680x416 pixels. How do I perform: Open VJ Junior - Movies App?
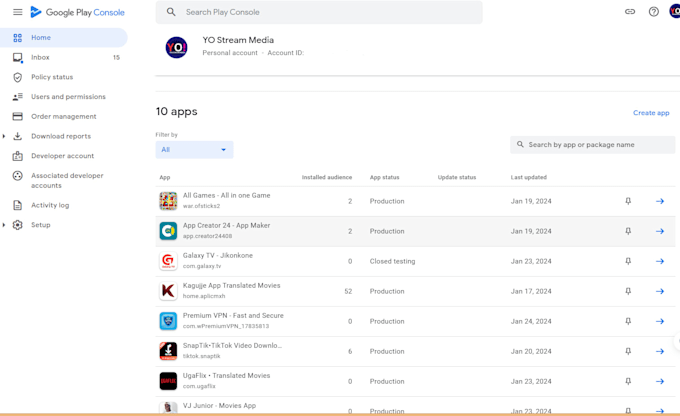(x=219, y=406)
